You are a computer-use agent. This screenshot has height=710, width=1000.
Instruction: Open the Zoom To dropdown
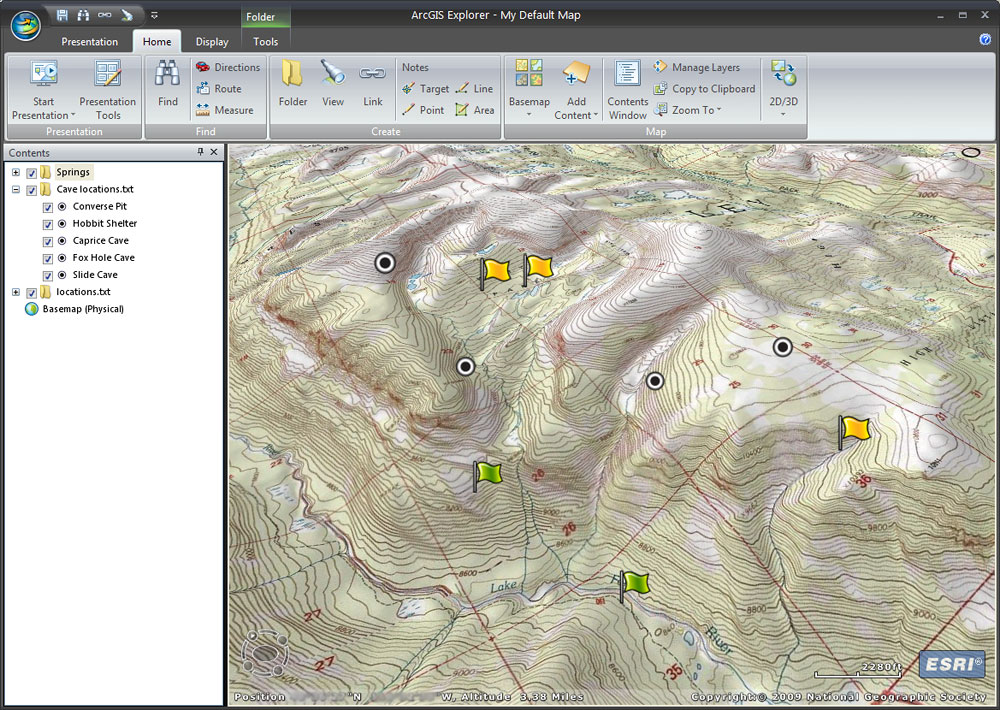coord(688,110)
